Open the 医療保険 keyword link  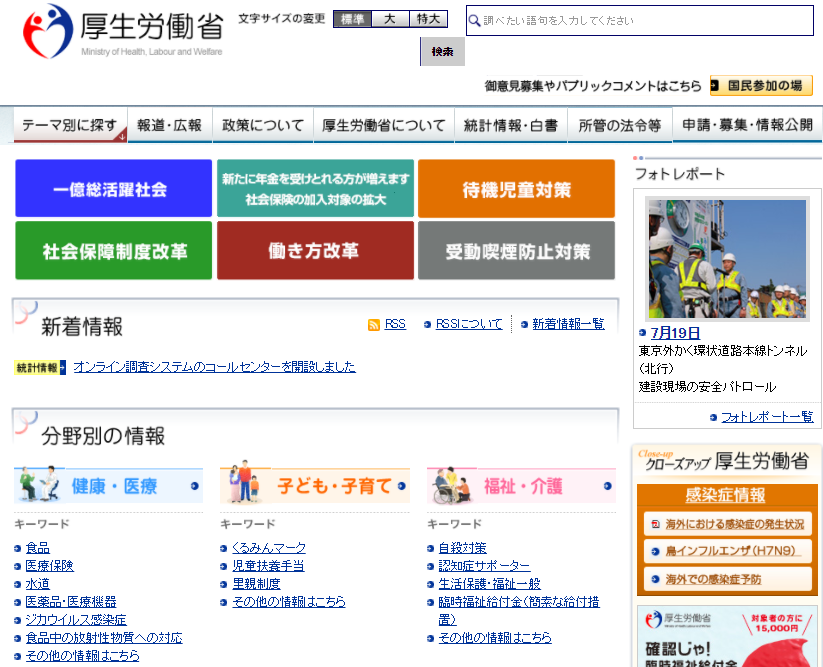point(49,566)
